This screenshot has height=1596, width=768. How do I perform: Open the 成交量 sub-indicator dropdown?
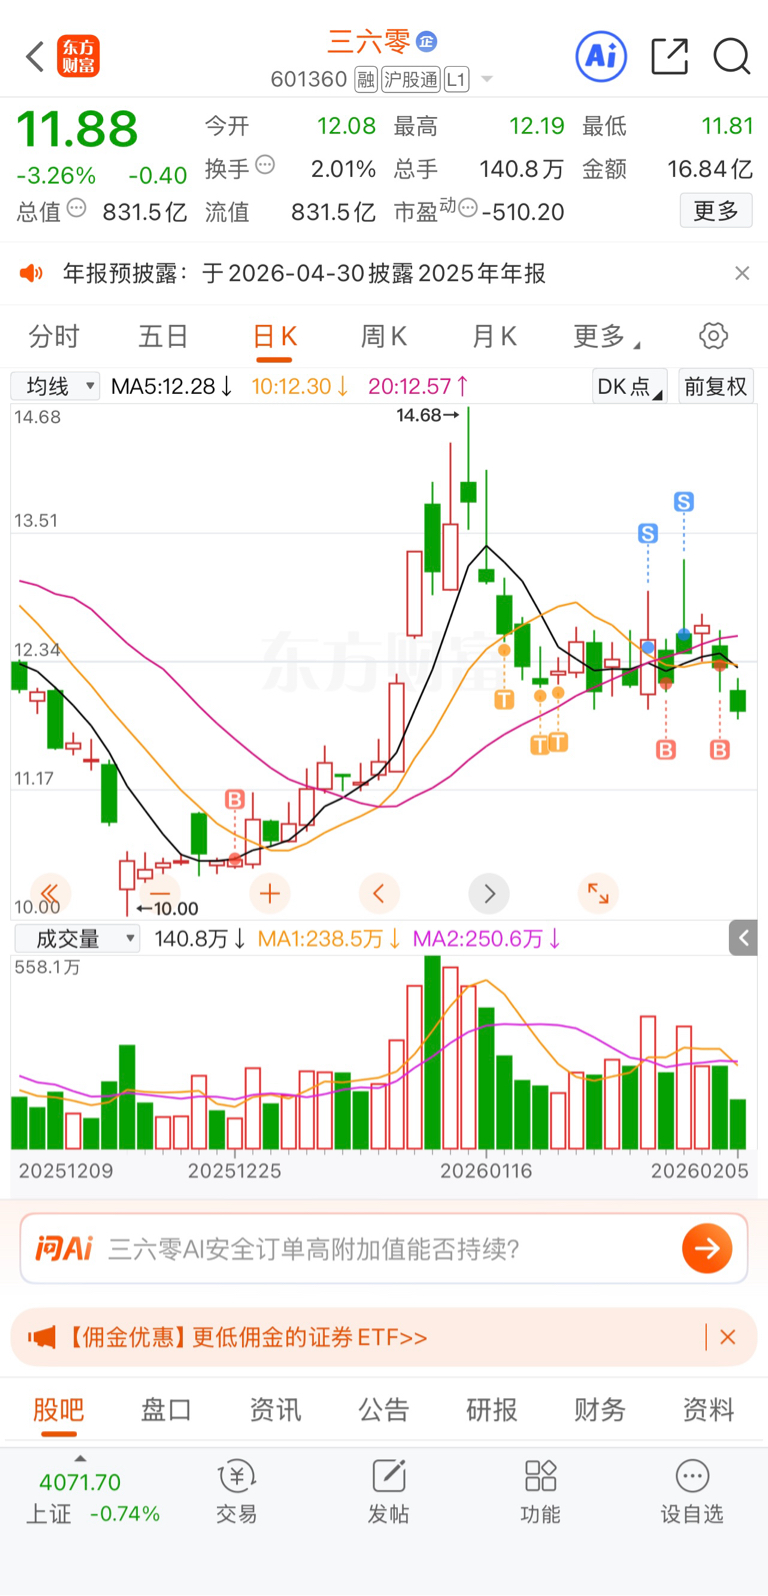77,938
